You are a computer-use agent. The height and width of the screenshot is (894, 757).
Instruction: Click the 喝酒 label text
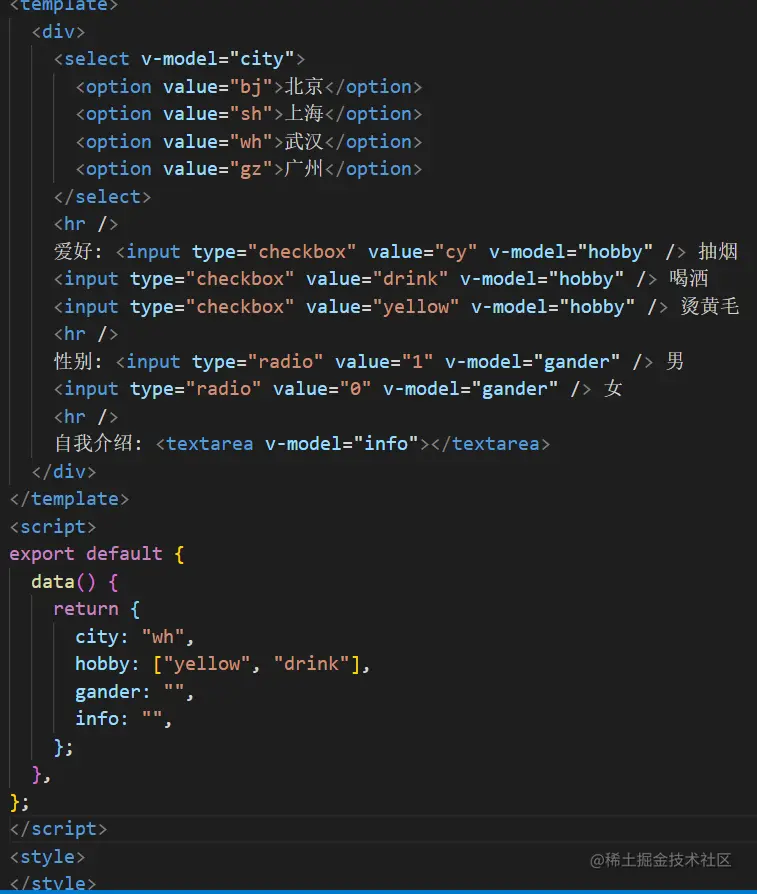pos(689,279)
